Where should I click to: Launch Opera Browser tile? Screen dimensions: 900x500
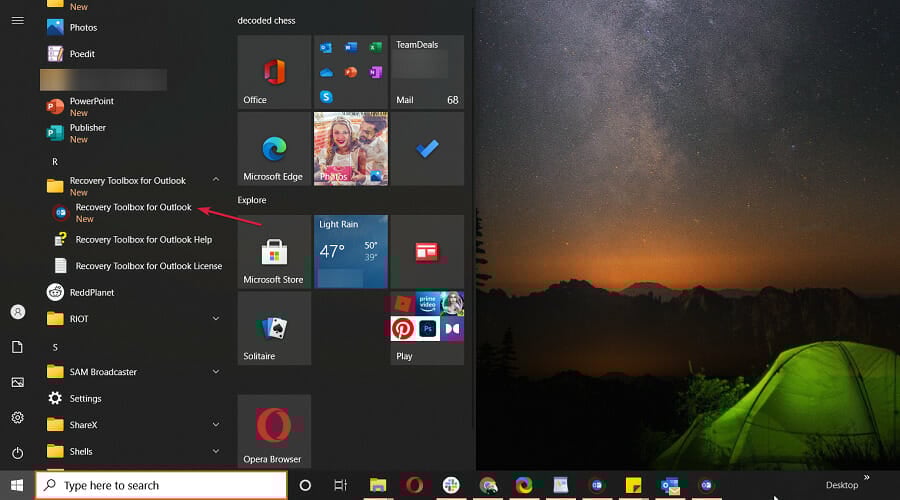click(274, 430)
